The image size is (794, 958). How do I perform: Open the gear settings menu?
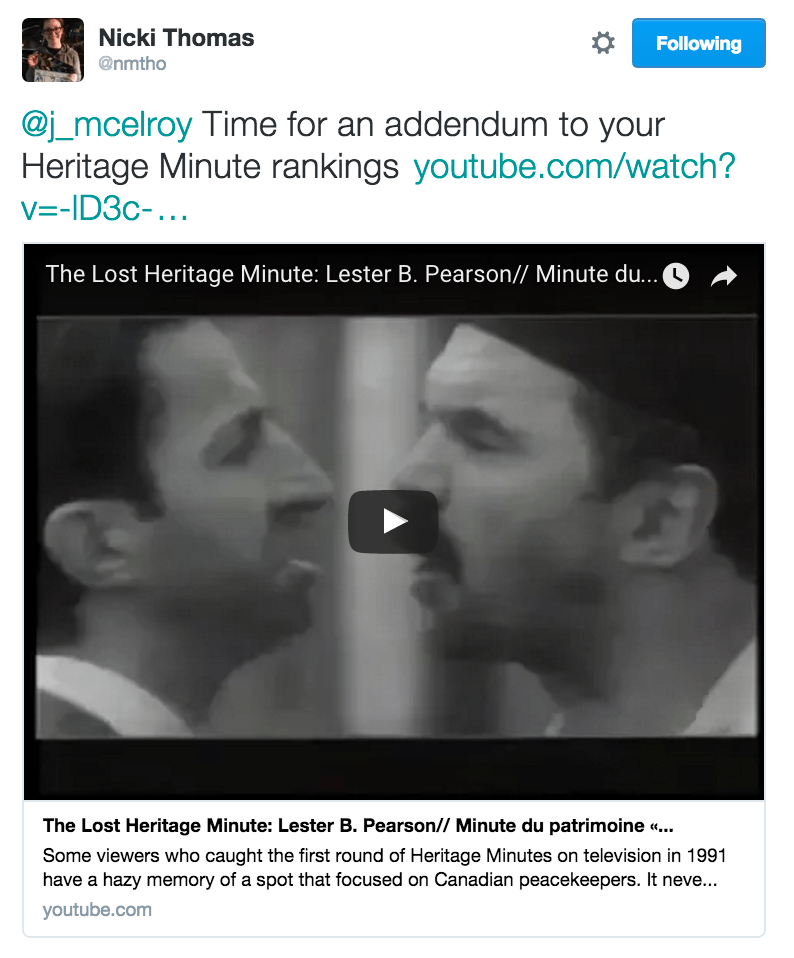pyautogui.click(x=603, y=43)
